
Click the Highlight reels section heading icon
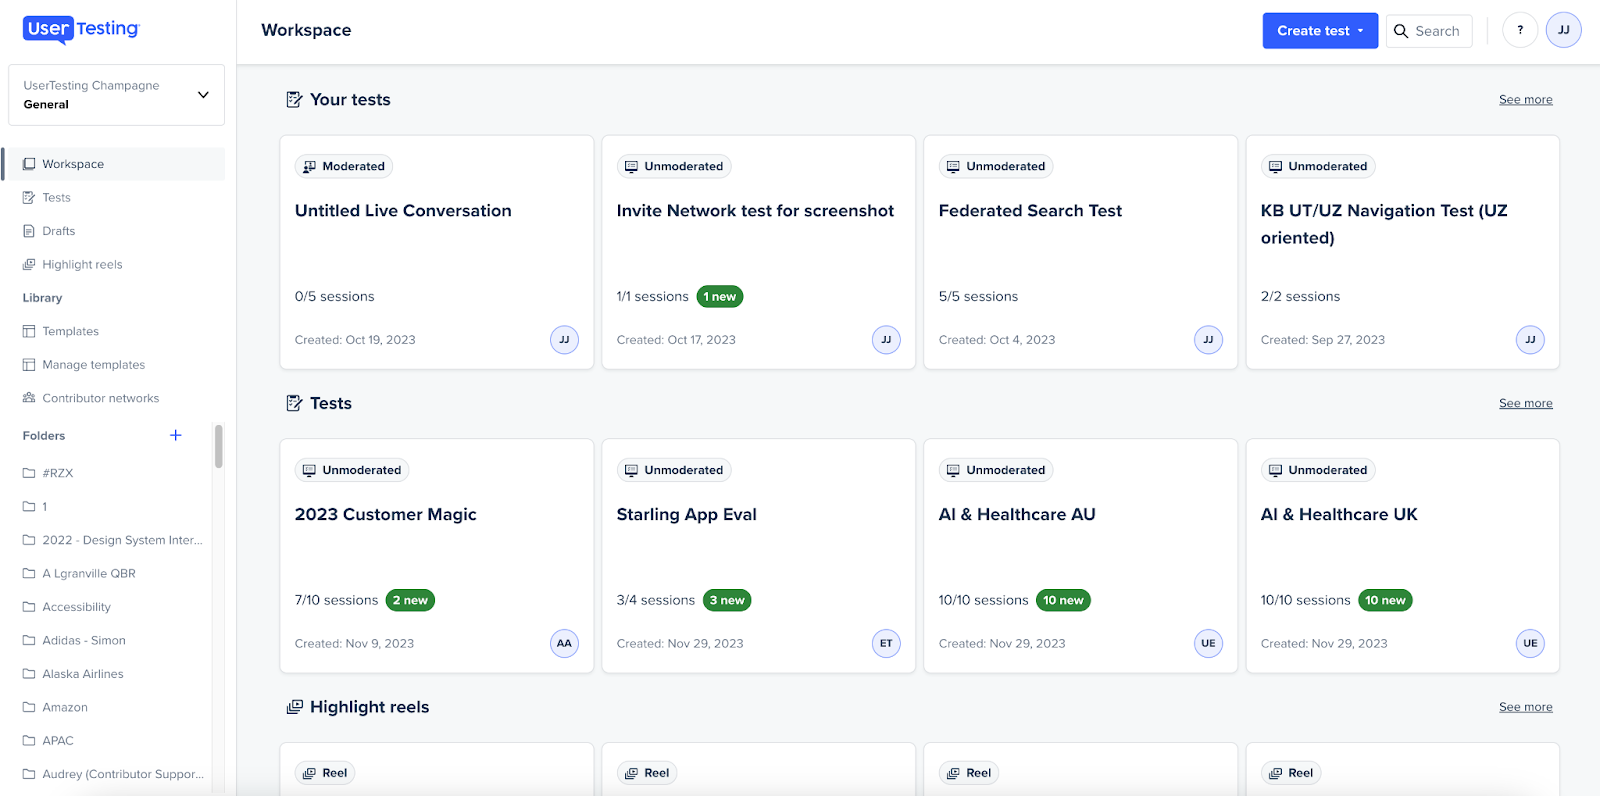pos(294,707)
